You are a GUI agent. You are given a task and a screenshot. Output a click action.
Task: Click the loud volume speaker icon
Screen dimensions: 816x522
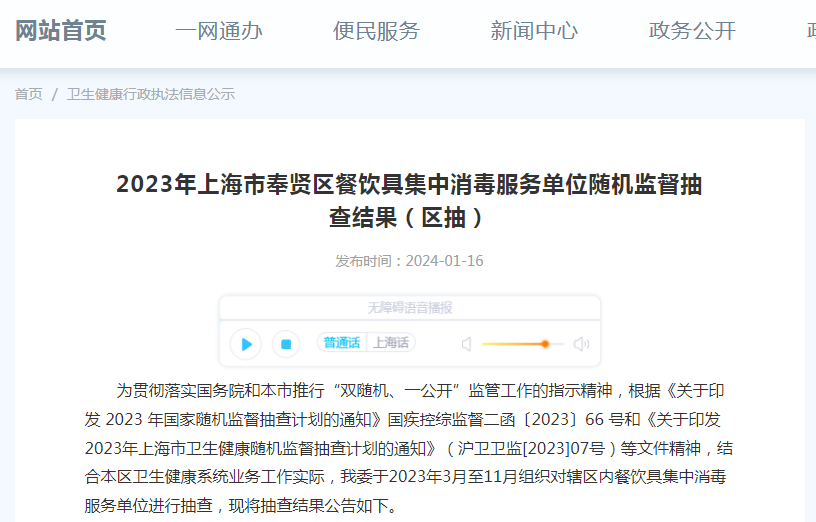click(582, 344)
